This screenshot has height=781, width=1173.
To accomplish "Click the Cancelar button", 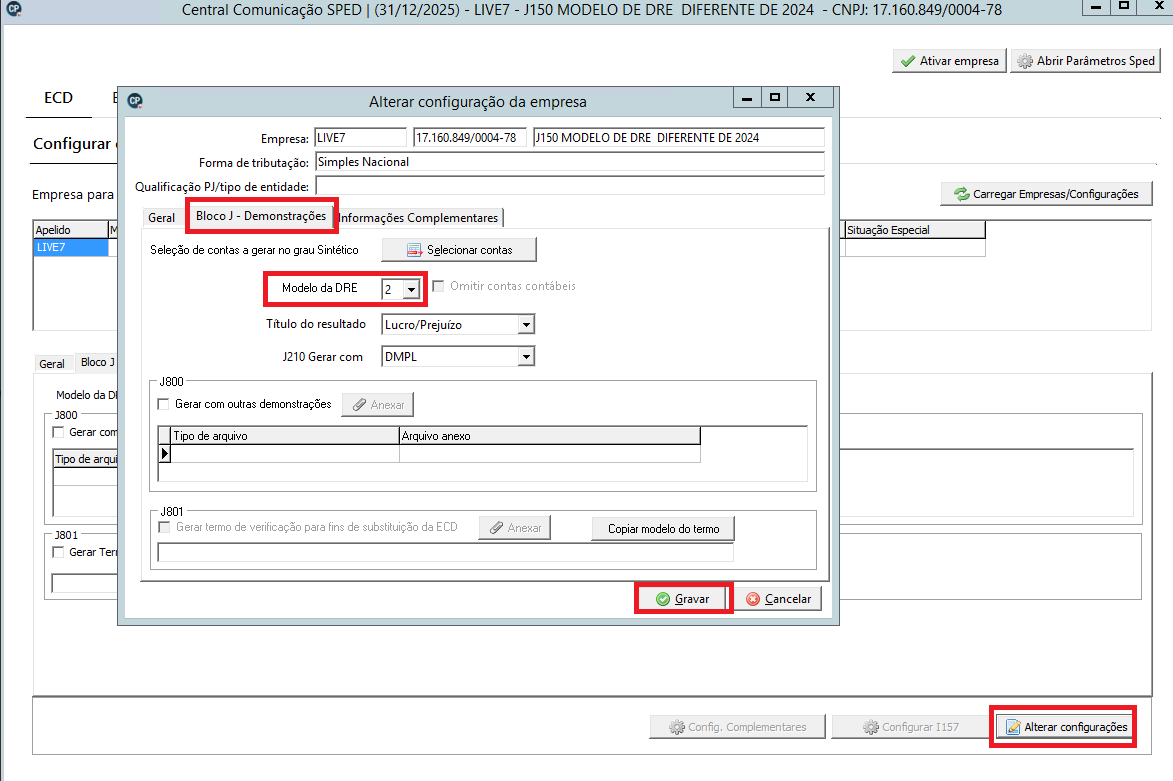I will (x=779, y=599).
